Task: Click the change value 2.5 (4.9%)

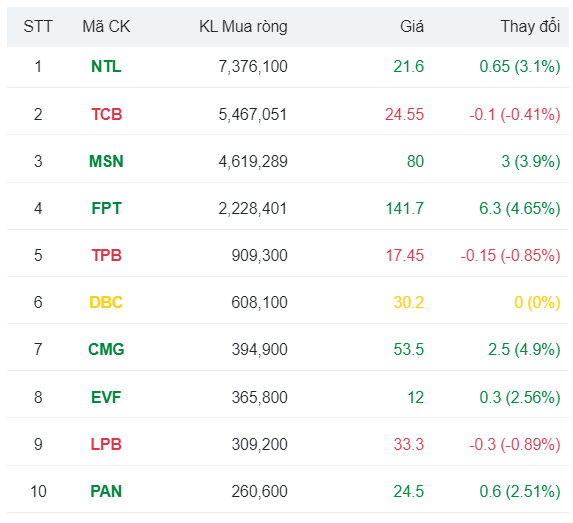Action: click(x=524, y=349)
